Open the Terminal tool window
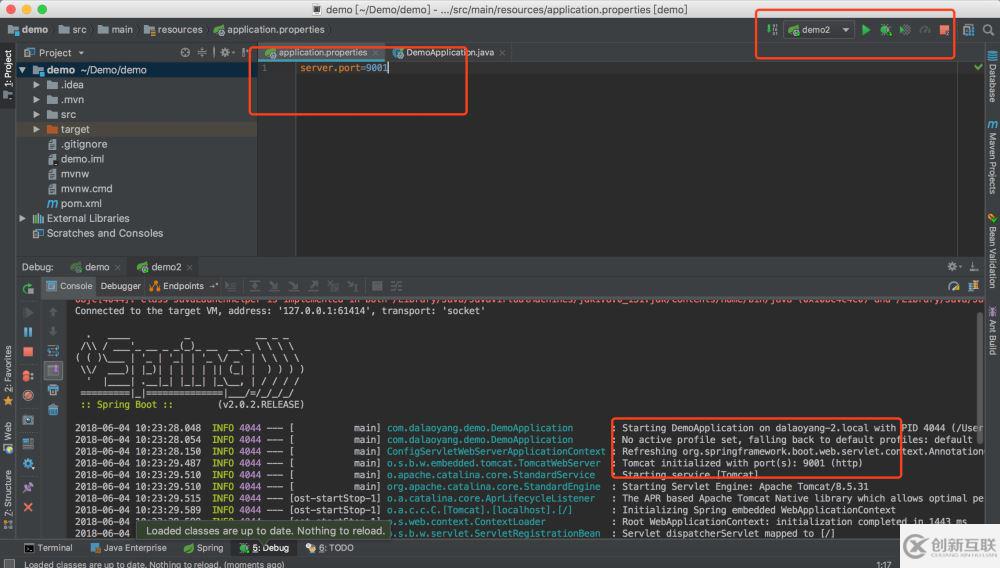The image size is (1000, 568). (x=48, y=548)
